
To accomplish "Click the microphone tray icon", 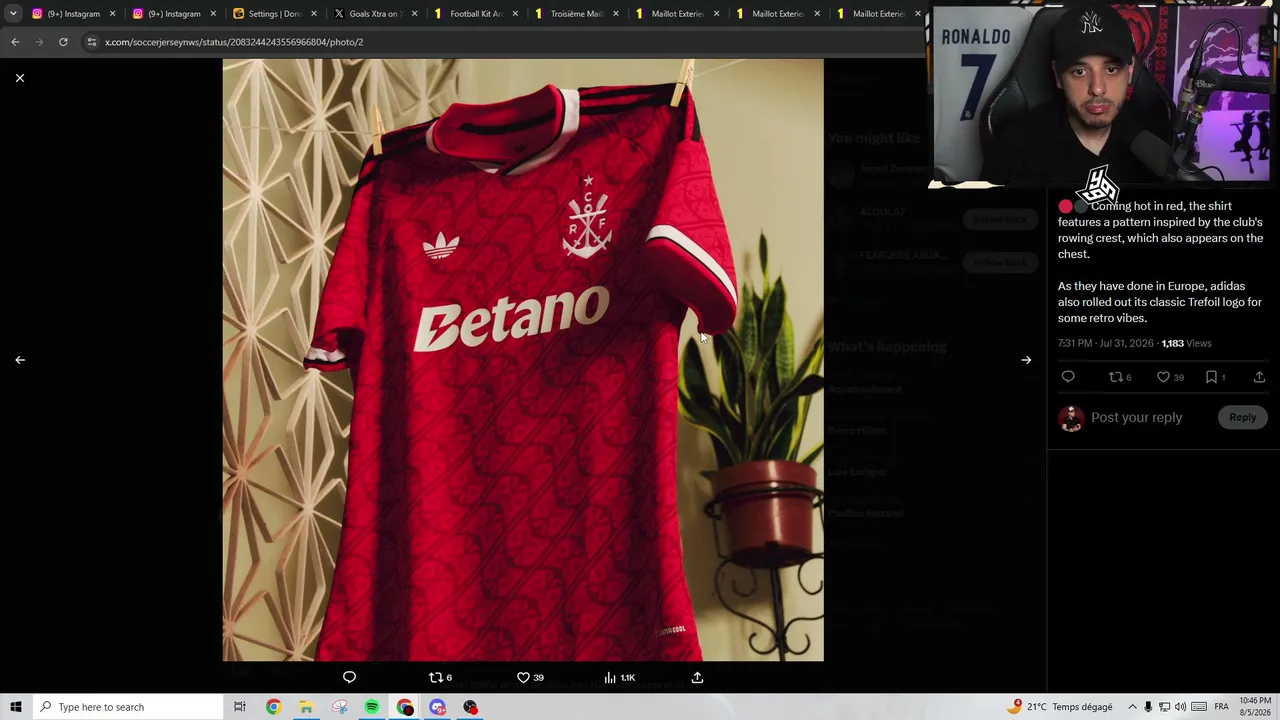I will coord(1148,707).
